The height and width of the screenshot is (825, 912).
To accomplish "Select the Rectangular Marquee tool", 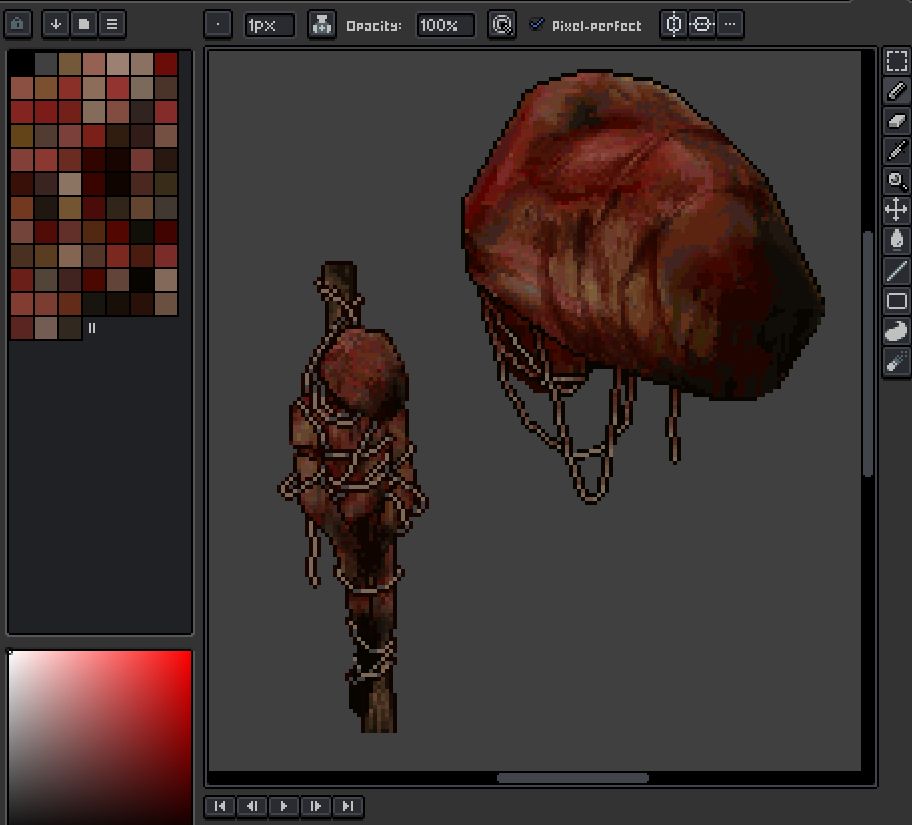I will click(896, 61).
